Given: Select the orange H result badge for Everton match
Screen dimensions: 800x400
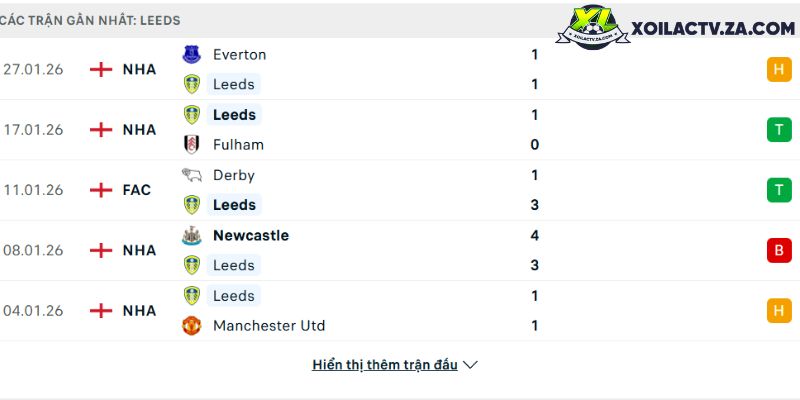Looking at the screenshot, I should (x=779, y=70).
